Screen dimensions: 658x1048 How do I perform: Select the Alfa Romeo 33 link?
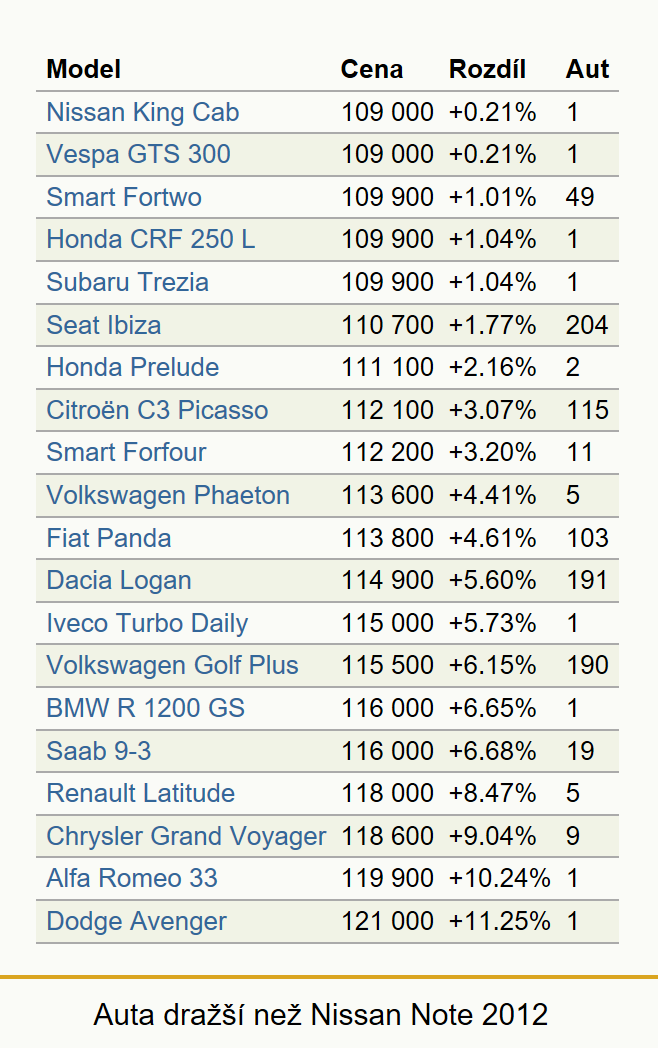[132, 878]
